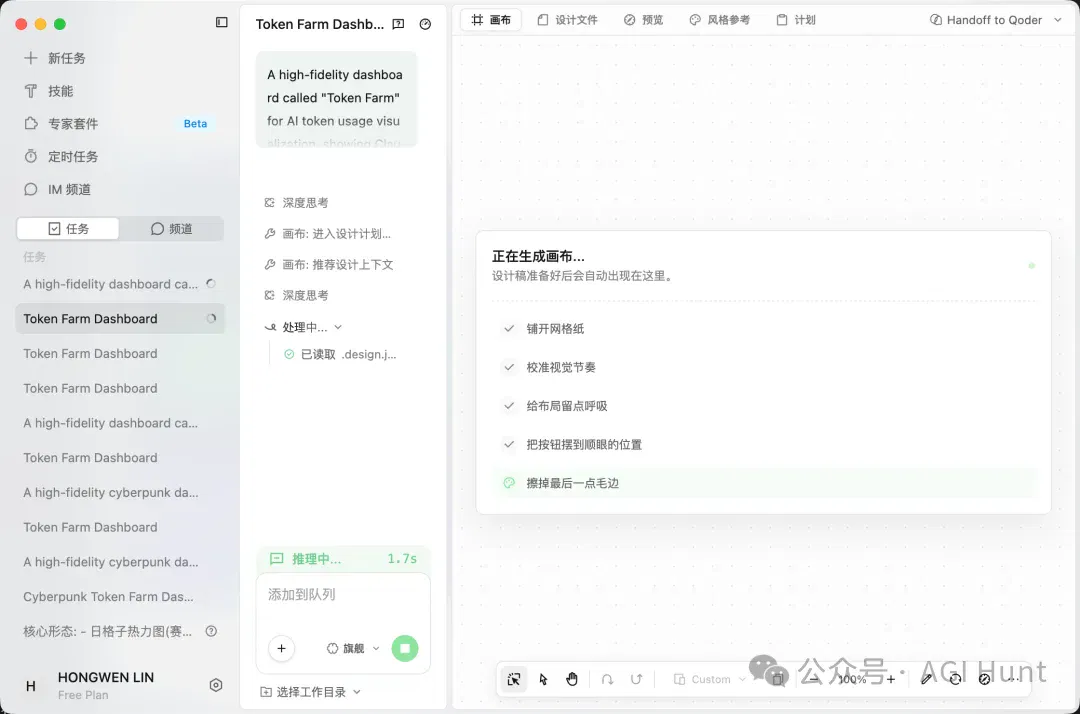This screenshot has width=1080, height=714.
Task: Open the 旗舰 model dropdown
Action: [x=353, y=649]
